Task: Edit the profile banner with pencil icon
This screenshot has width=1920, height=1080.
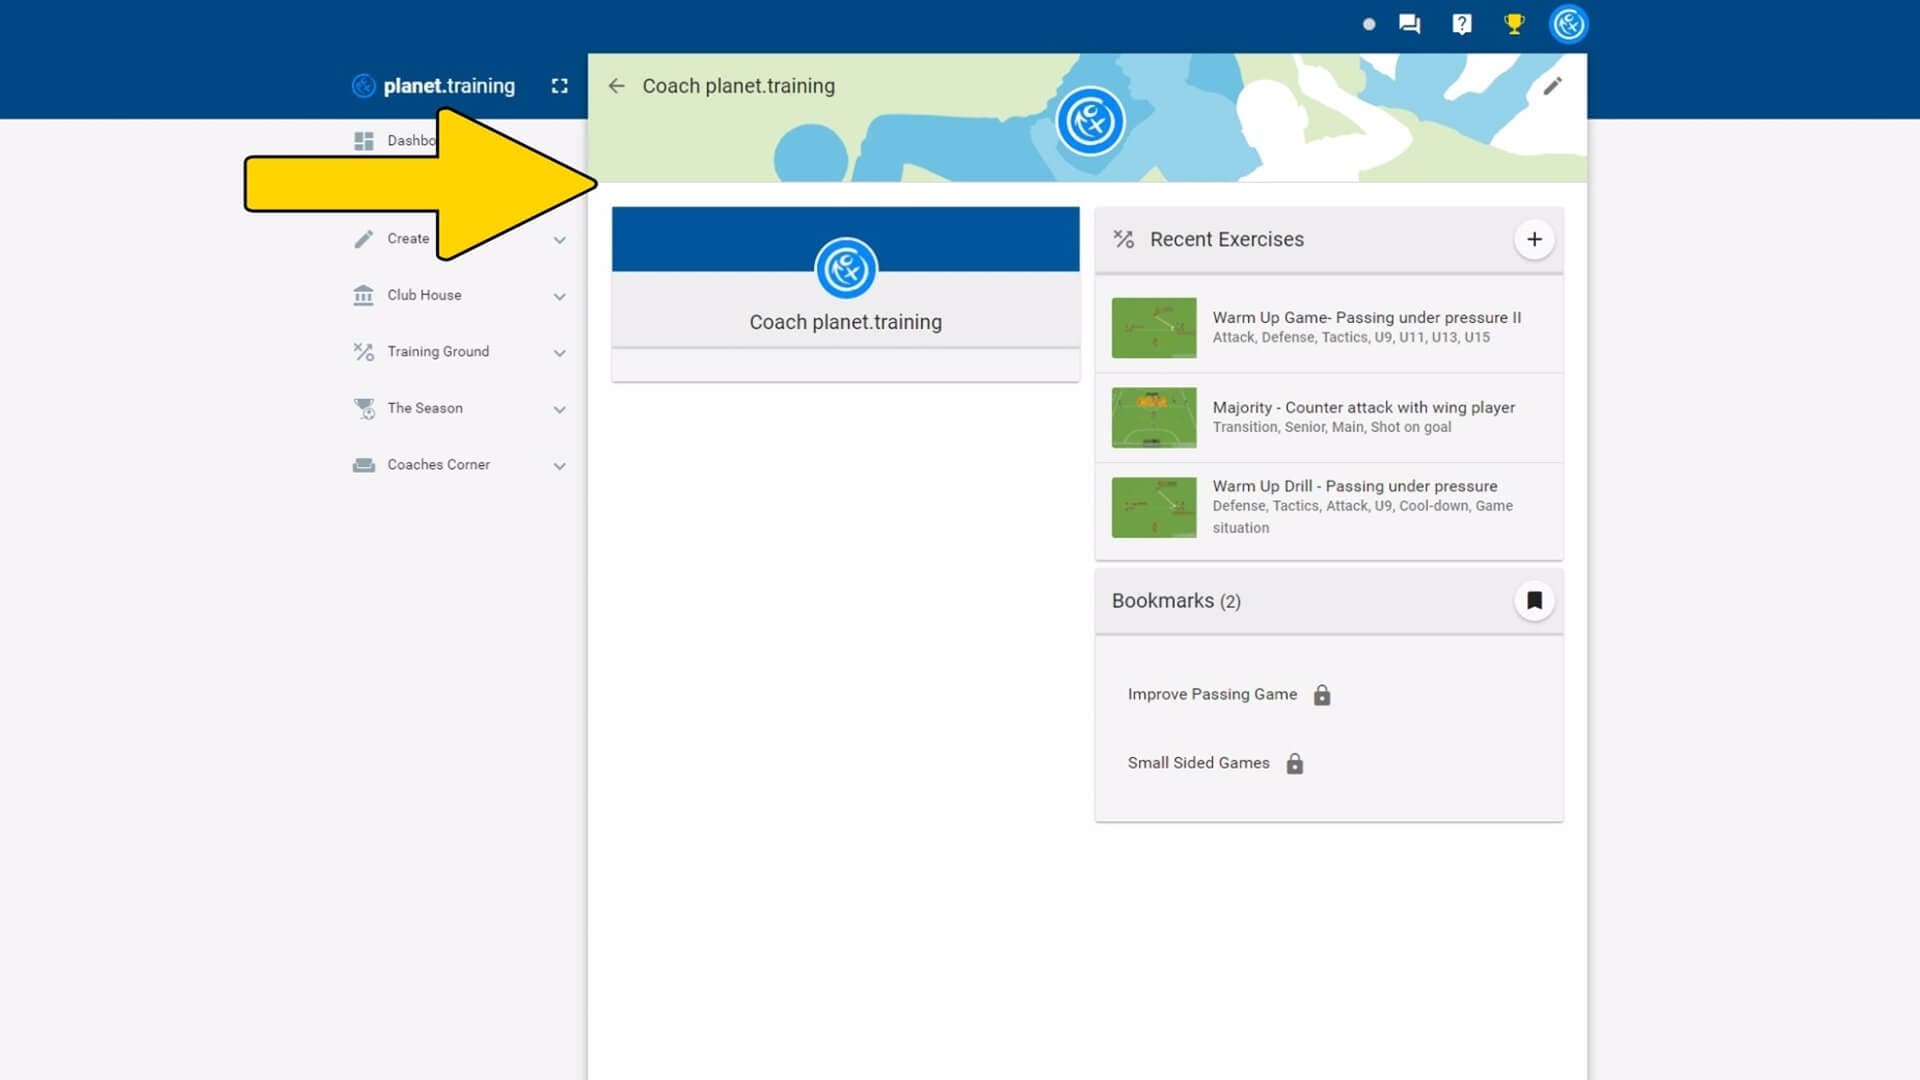Action: (1553, 86)
